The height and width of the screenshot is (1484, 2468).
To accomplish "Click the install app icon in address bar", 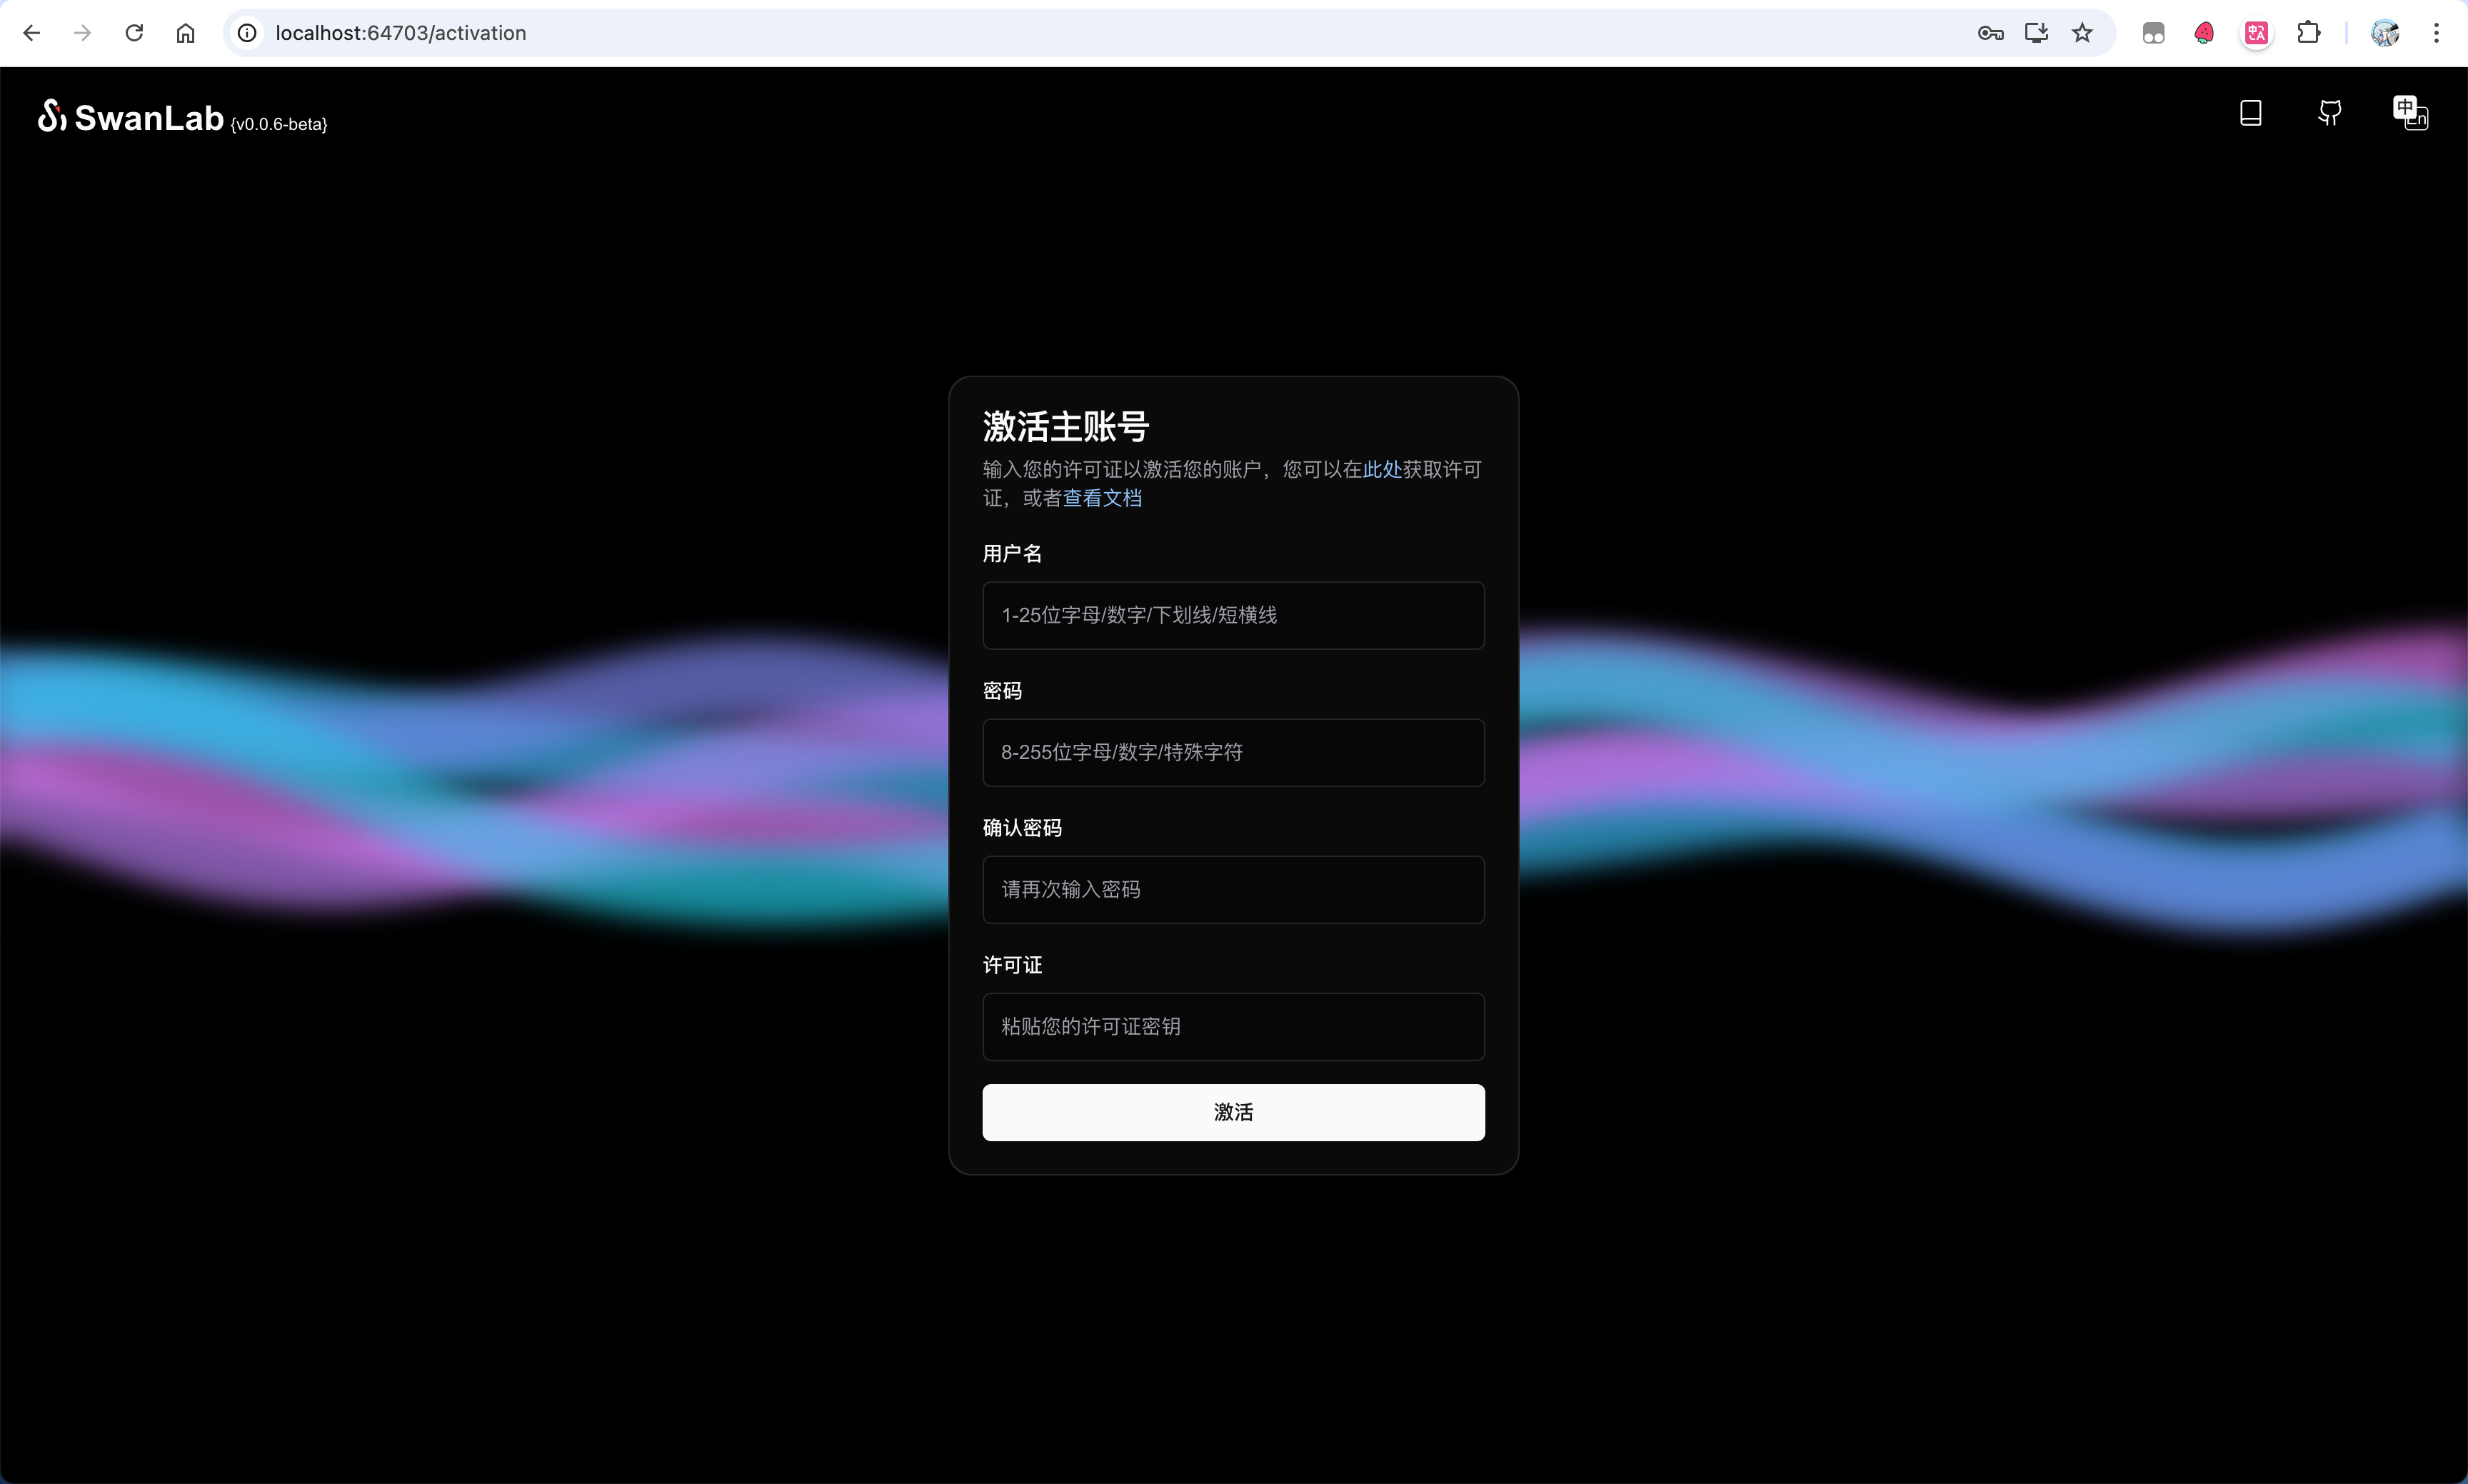I will pos(2036,33).
